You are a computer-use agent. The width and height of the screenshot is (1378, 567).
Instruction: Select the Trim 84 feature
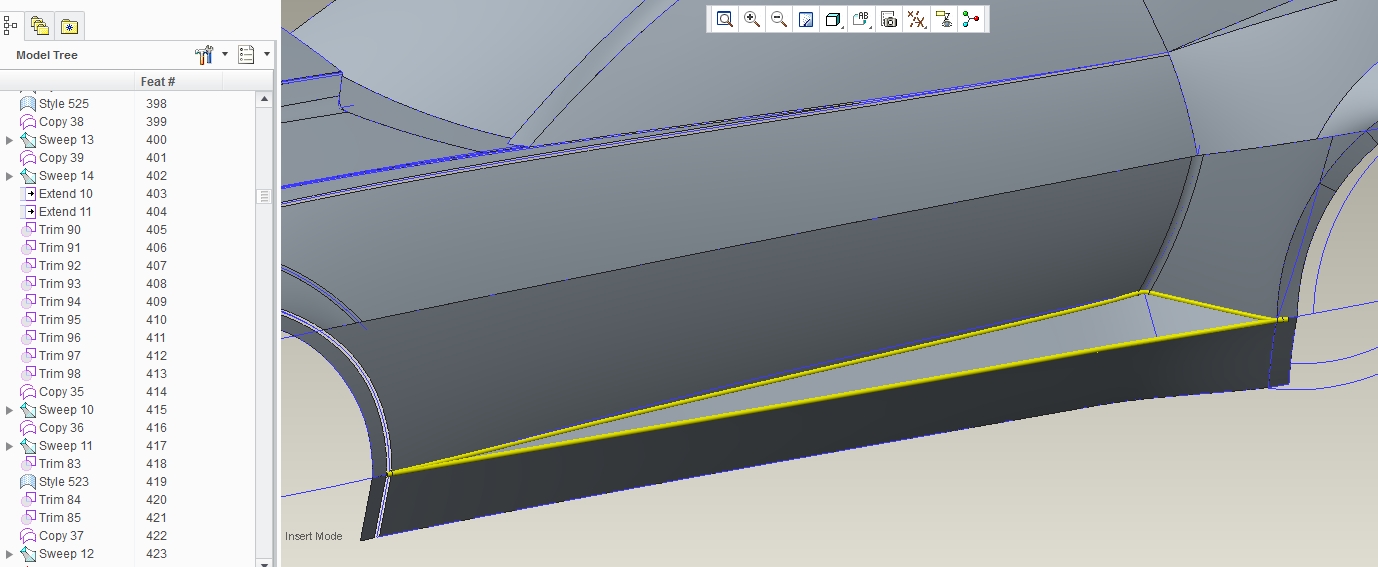pos(60,500)
